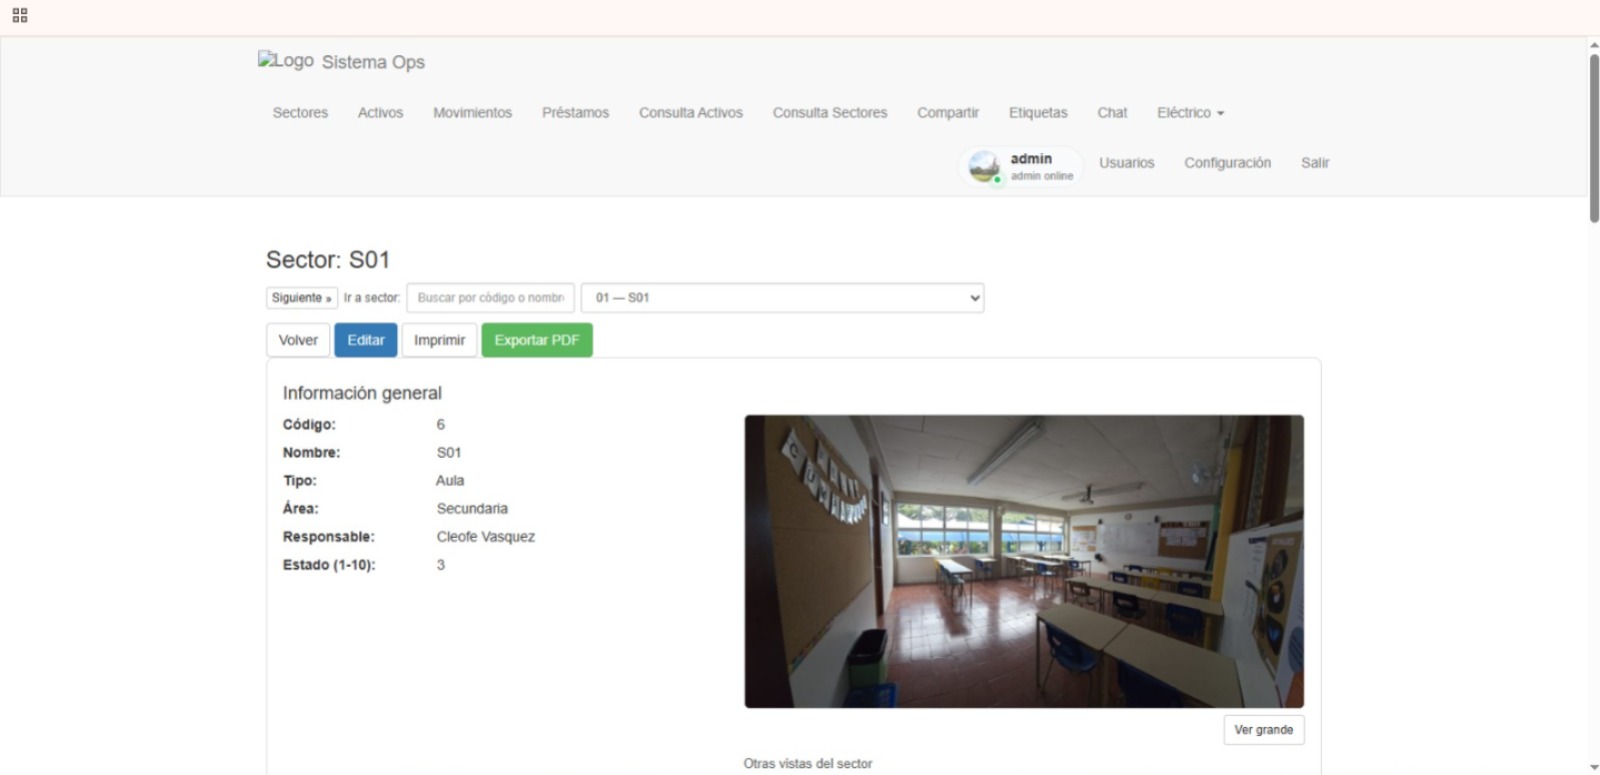The image size is (1600, 775).
Task: Click Salir to log out
Action: pos(1314,163)
